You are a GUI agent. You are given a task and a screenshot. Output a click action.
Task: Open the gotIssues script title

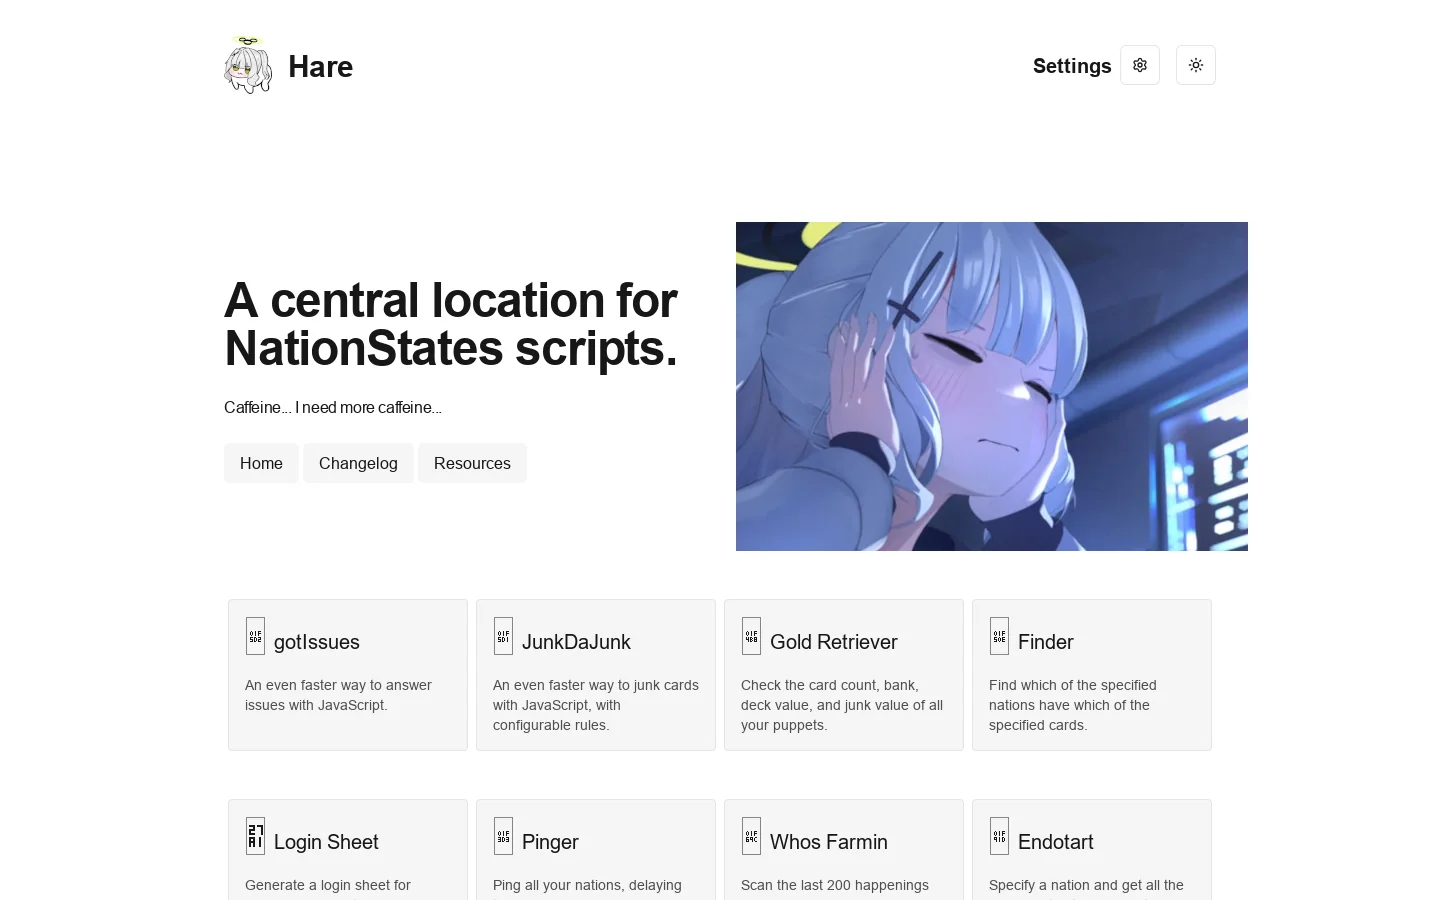(x=317, y=642)
